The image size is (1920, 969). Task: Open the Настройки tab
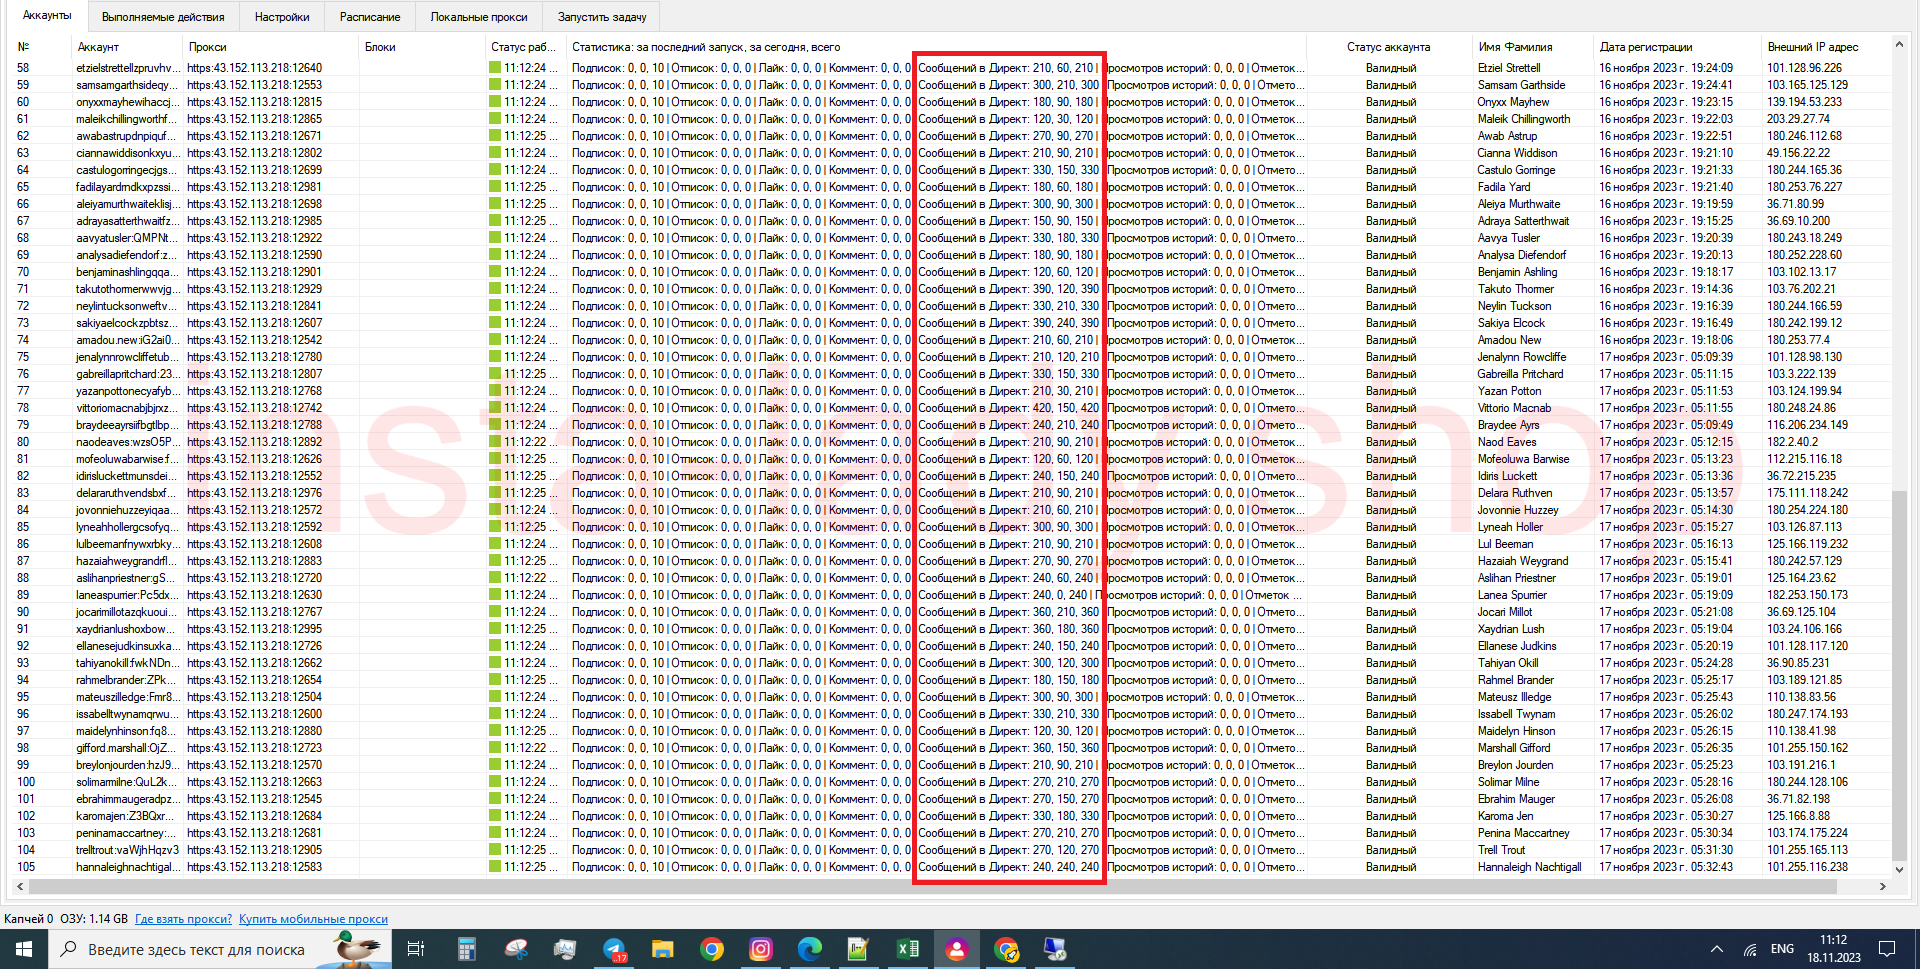(282, 17)
